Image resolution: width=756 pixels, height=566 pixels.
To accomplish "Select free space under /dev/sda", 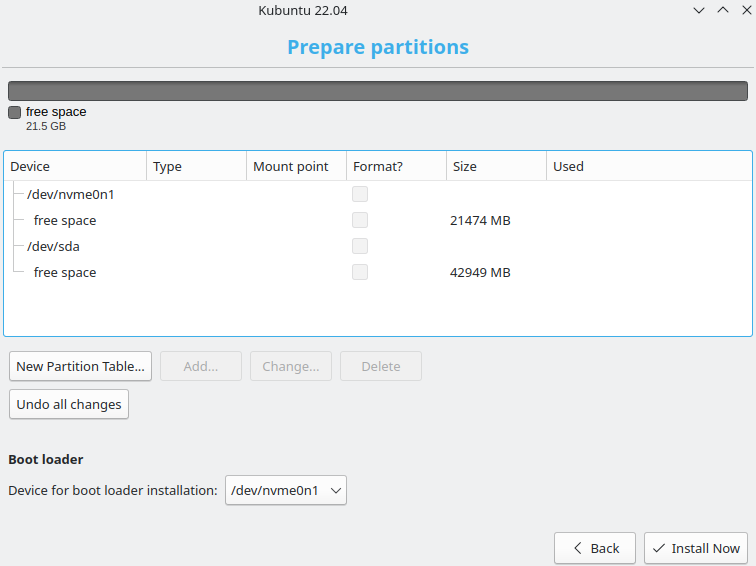I will (378, 272).
